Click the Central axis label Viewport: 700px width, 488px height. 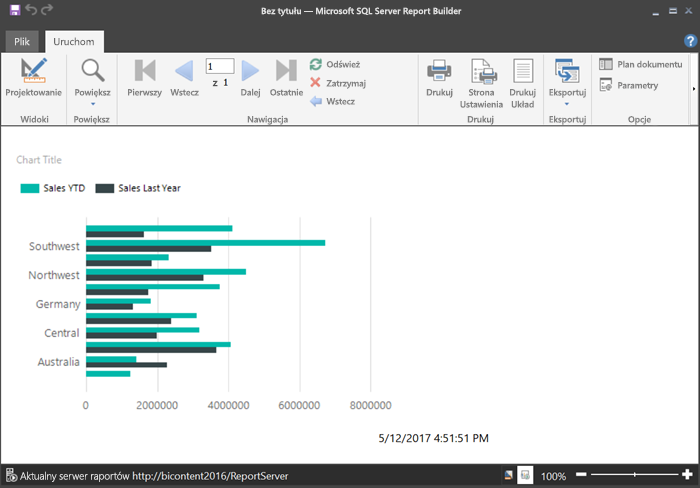tap(62, 333)
